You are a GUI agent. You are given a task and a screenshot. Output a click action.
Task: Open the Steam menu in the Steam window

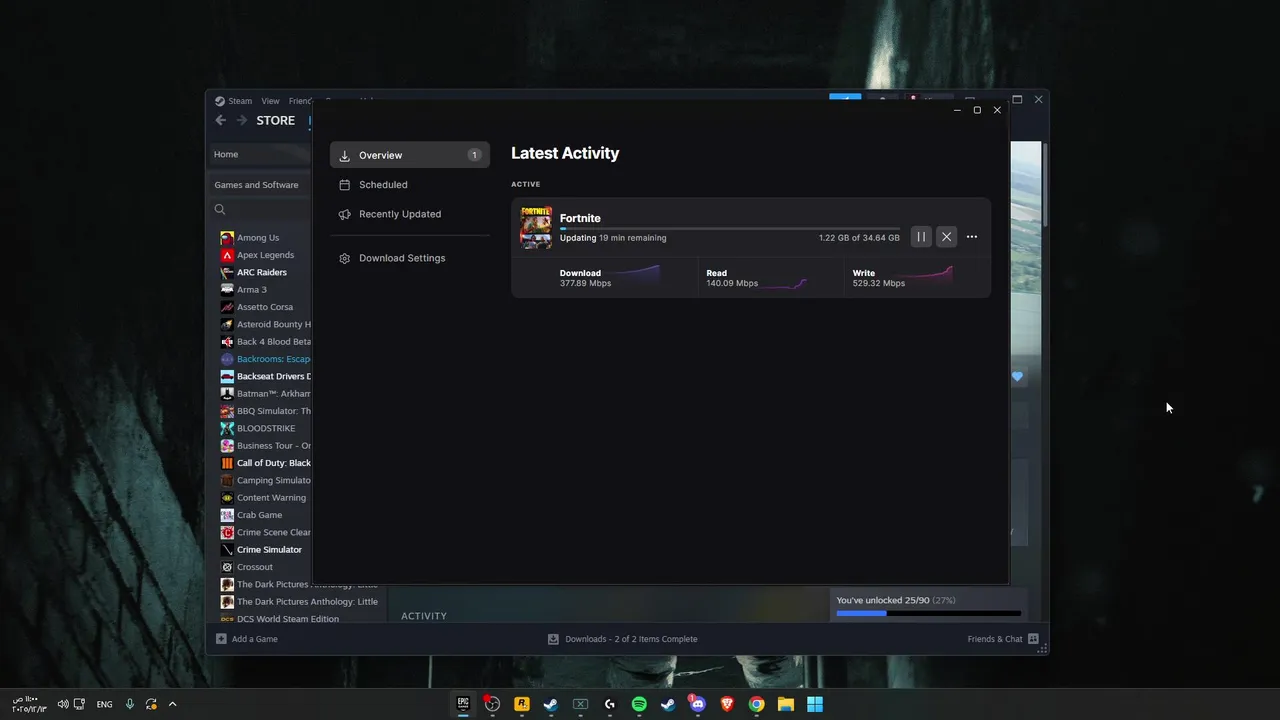click(x=240, y=101)
